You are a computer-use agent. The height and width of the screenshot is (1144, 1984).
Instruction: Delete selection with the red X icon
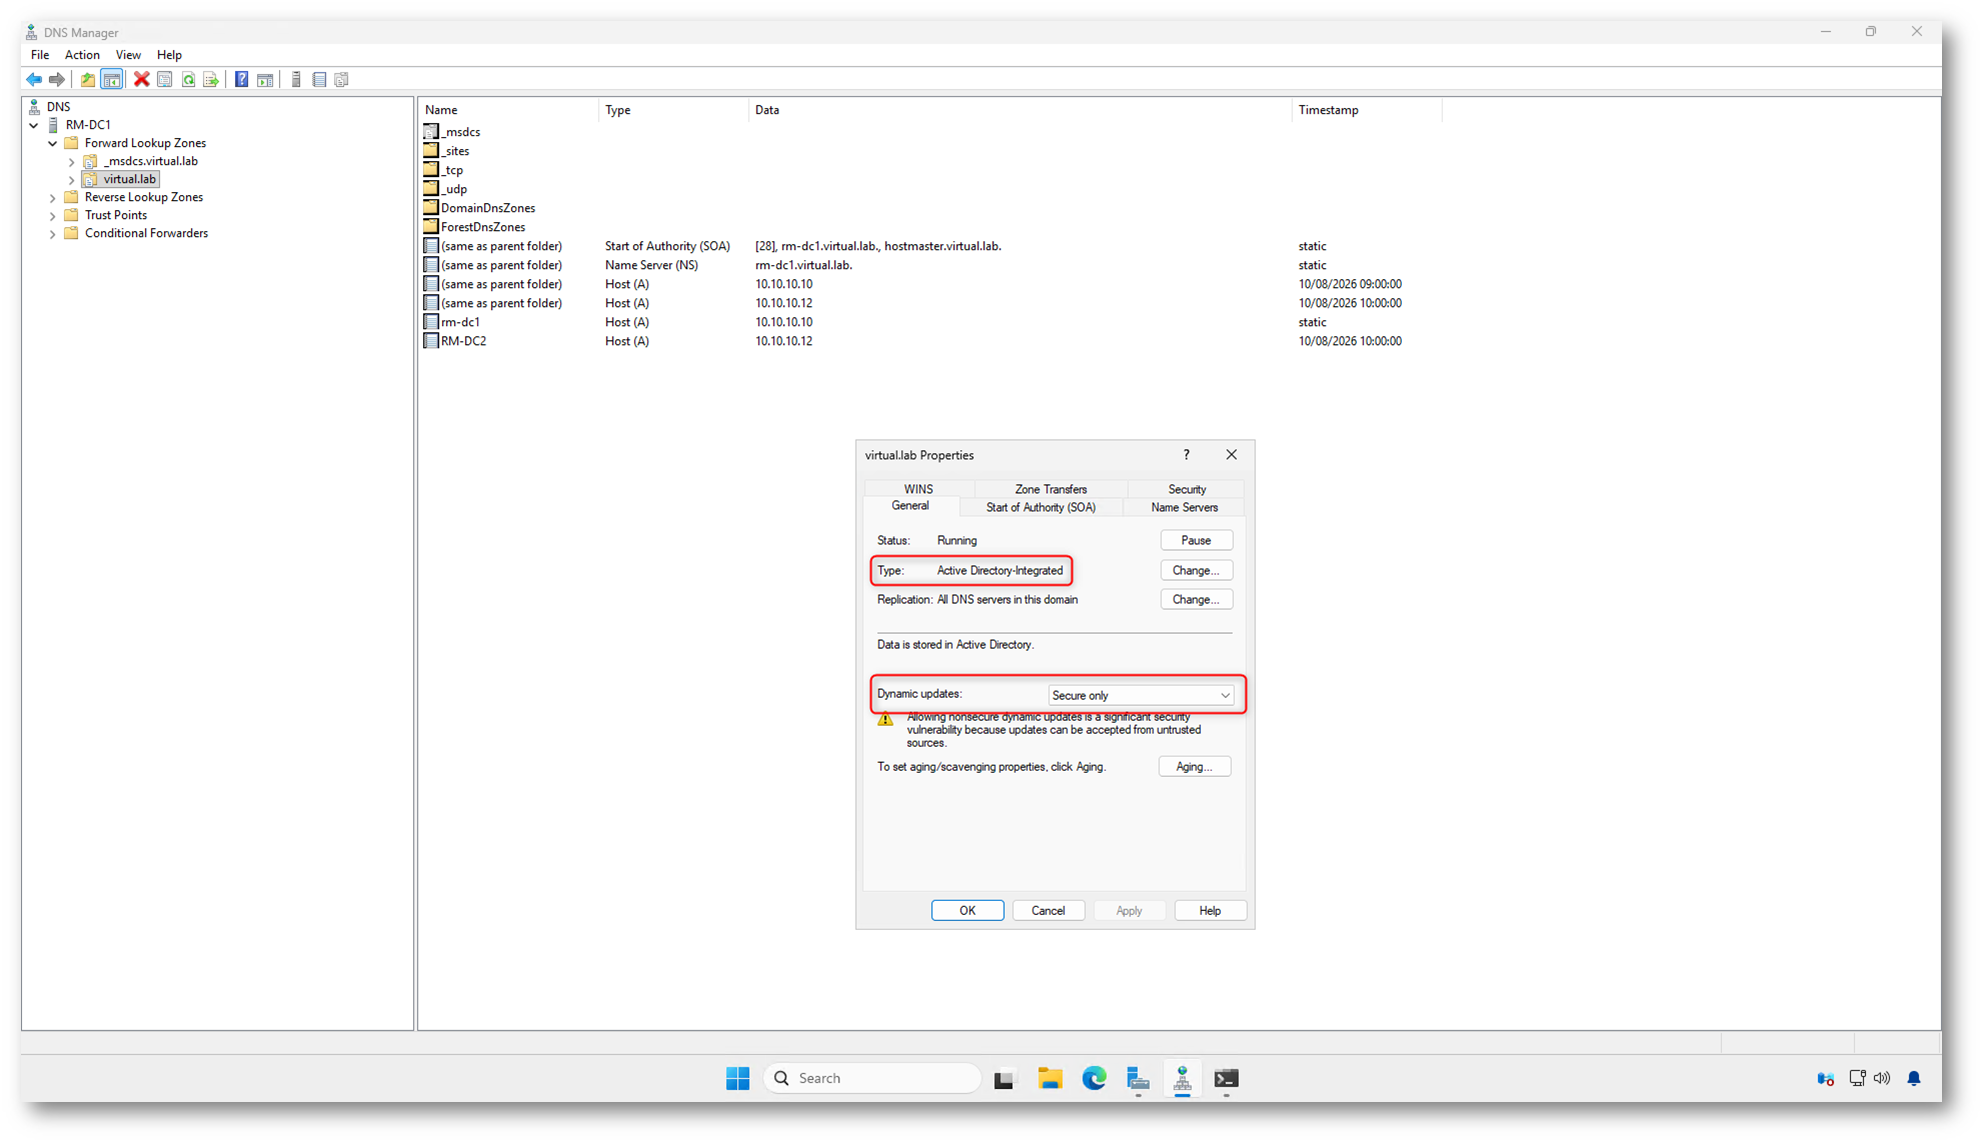(x=142, y=80)
